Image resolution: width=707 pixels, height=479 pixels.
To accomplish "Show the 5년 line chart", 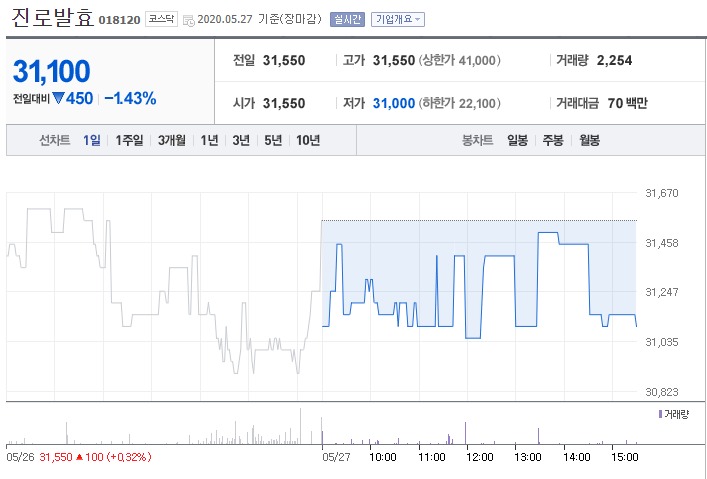I will tap(273, 140).
